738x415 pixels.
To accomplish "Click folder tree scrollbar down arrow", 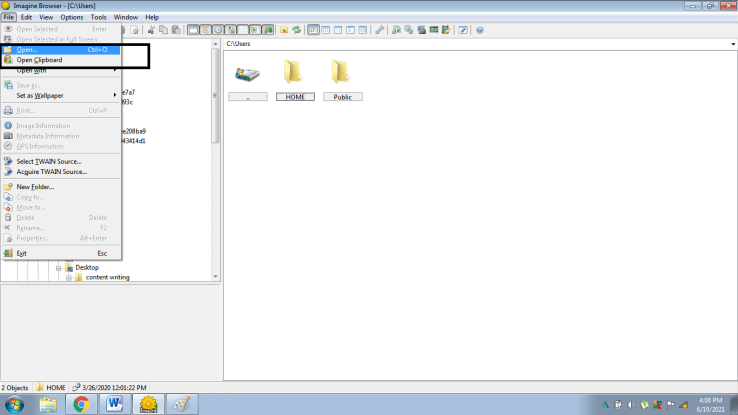I will click(x=216, y=277).
